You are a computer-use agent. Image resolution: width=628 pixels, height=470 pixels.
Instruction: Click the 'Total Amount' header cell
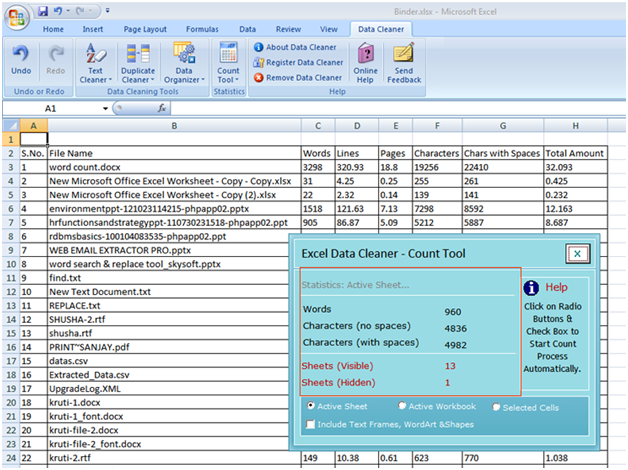click(576, 153)
